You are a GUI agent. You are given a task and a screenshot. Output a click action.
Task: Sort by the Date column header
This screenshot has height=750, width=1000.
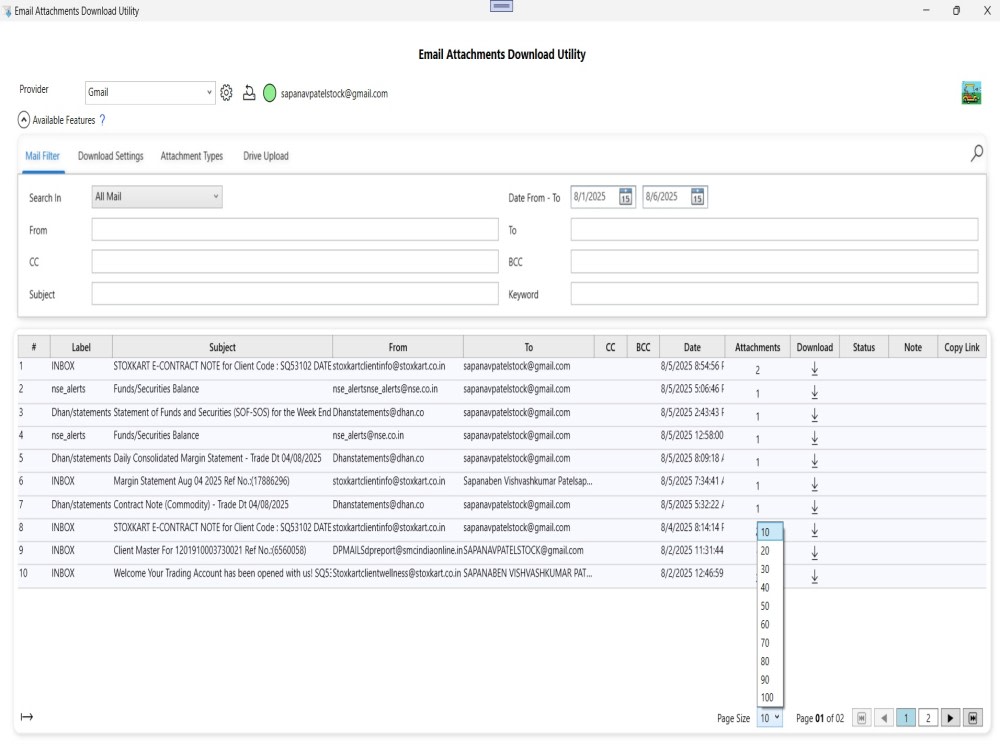[692, 347]
